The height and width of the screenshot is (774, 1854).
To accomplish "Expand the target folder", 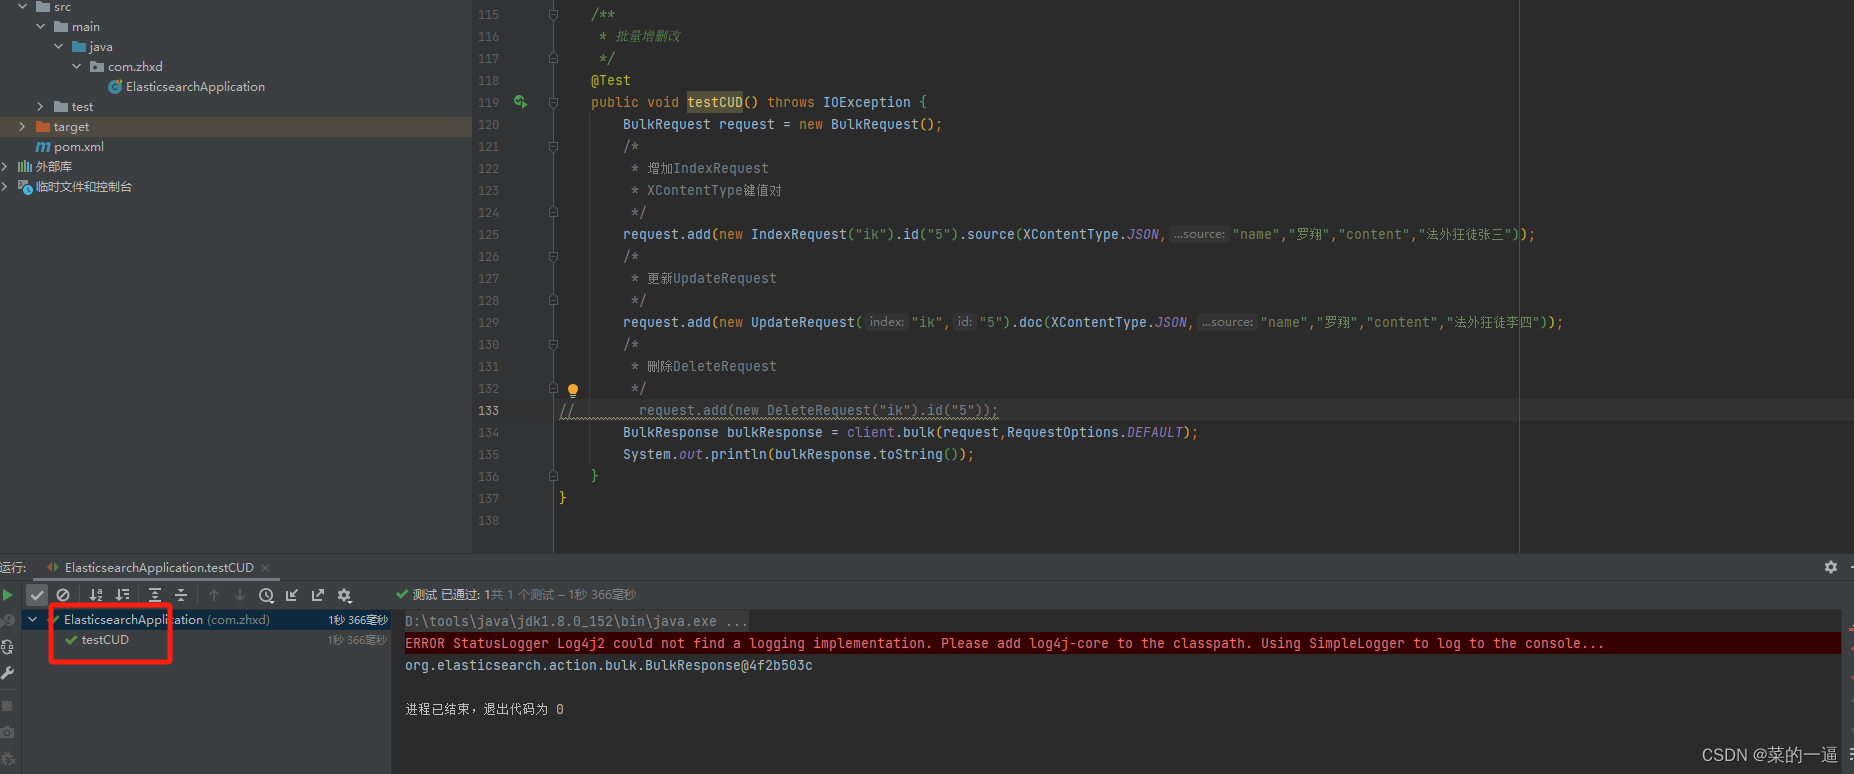I will (22, 127).
